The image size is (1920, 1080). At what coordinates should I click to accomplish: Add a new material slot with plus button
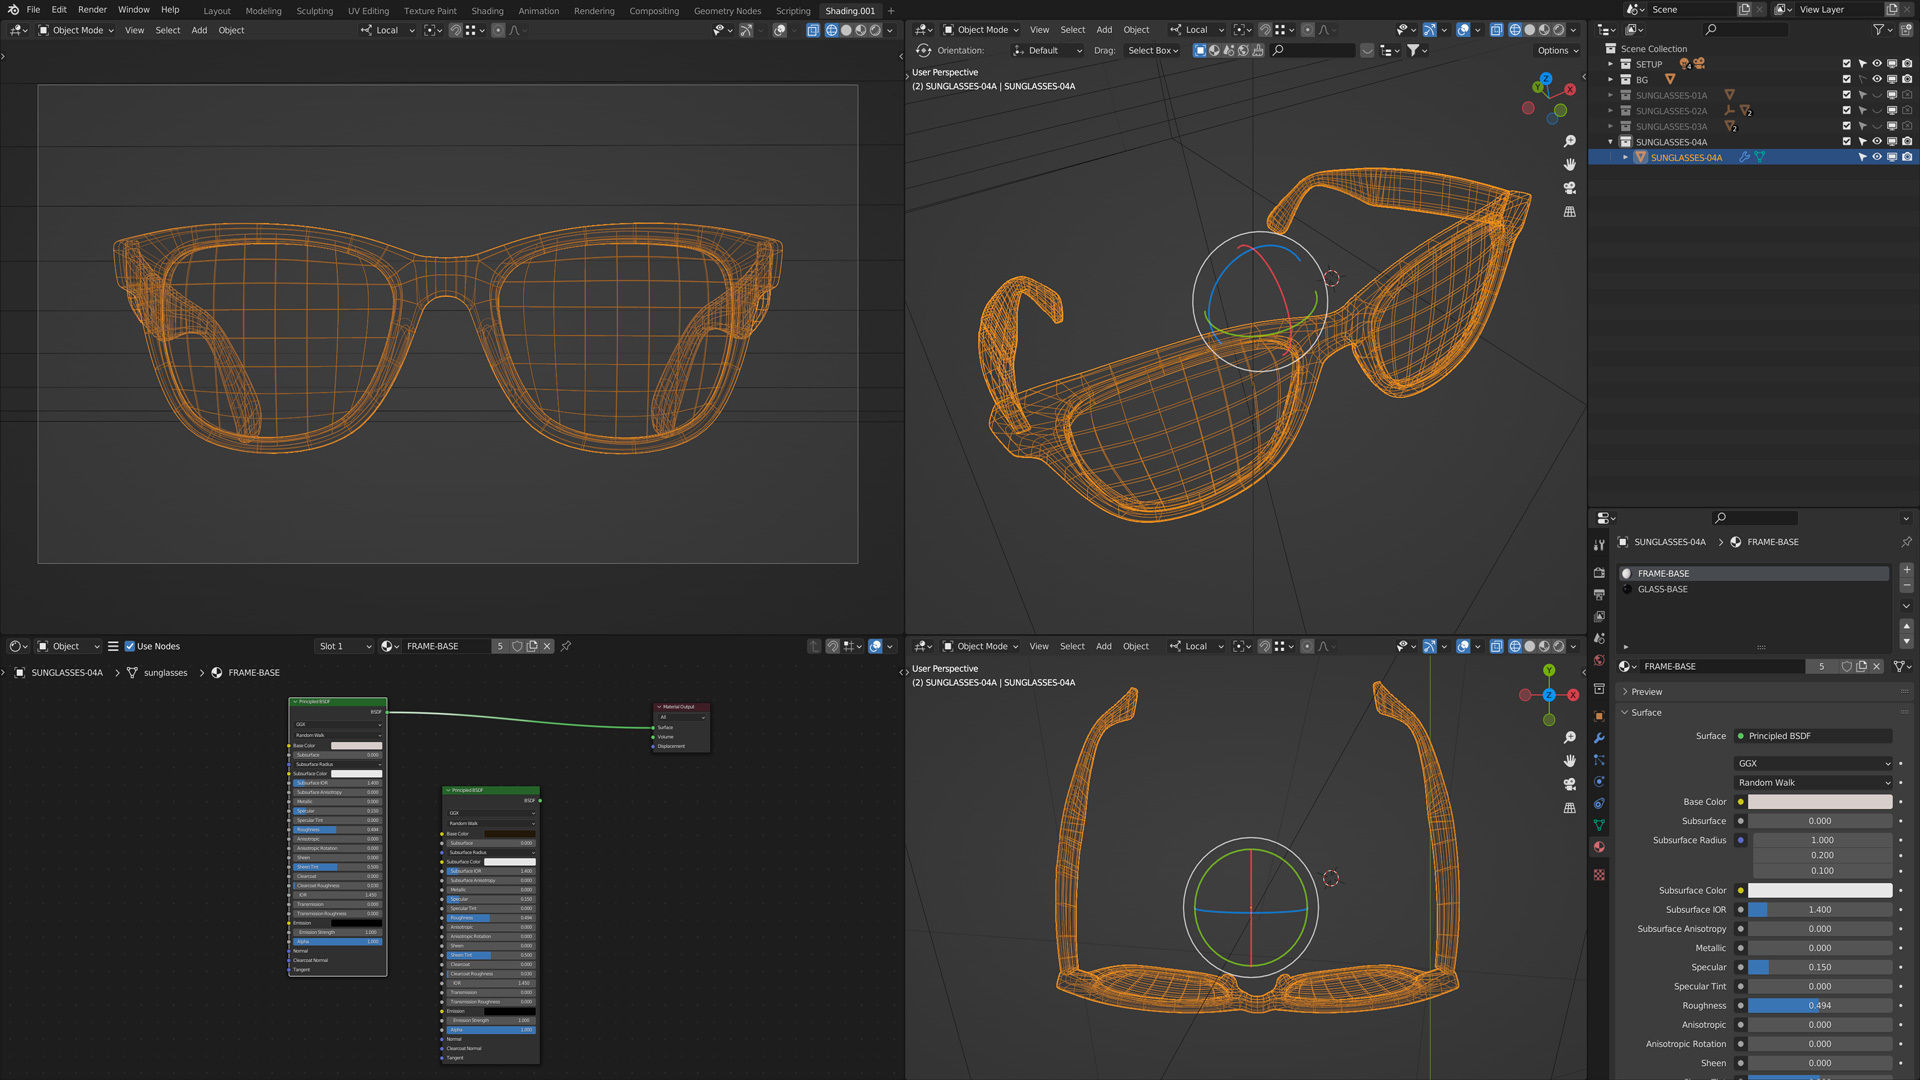tap(1907, 570)
